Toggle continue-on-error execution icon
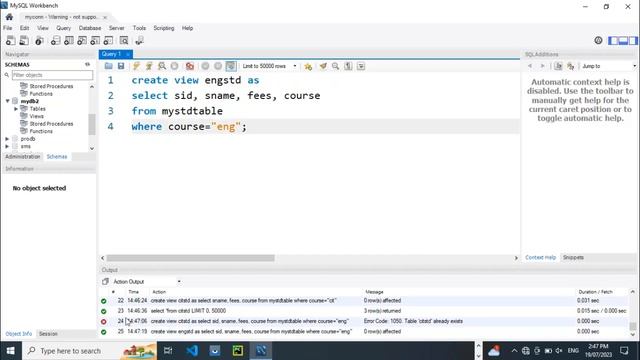Image resolution: width=640 pixels, height=360 pixels. [x=190, y=66]
